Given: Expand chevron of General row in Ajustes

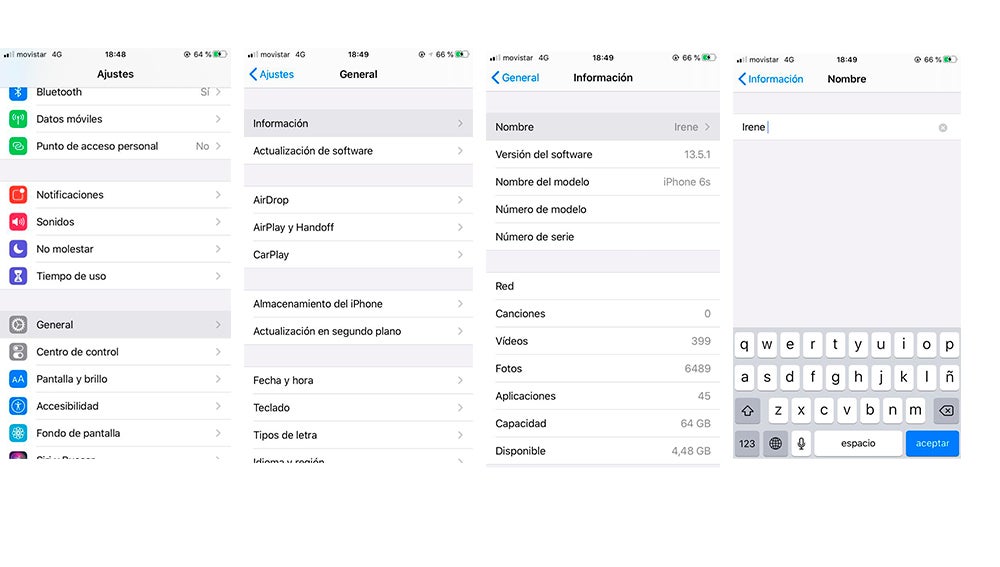Looking at the screenshot, I should tap(218, 325).
